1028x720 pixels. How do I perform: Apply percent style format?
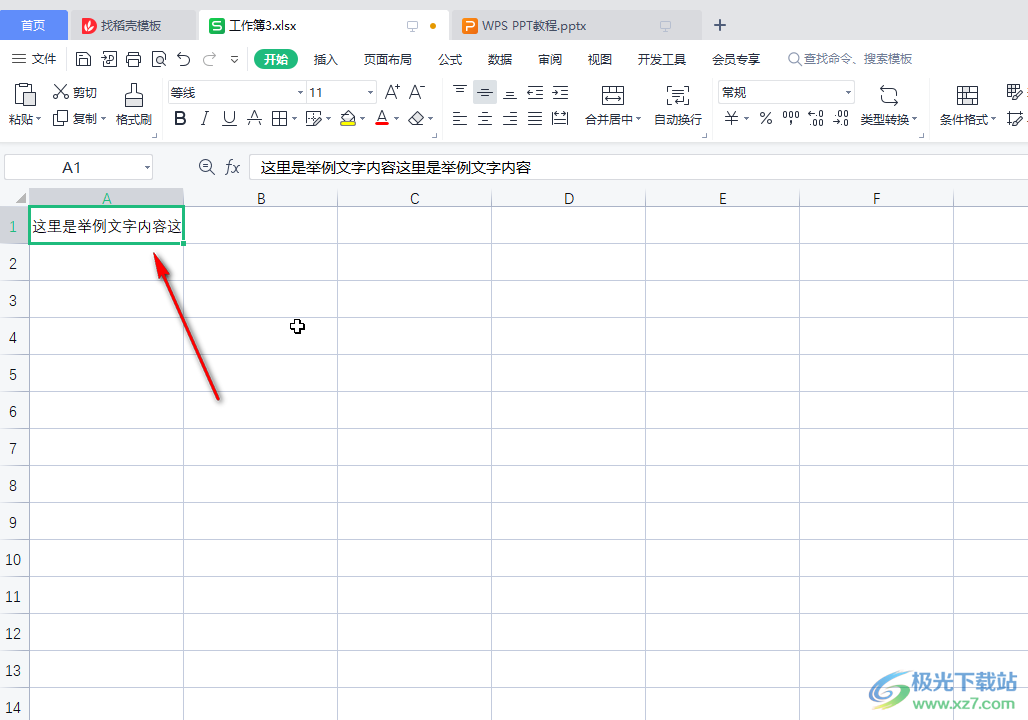click(766, 119)
